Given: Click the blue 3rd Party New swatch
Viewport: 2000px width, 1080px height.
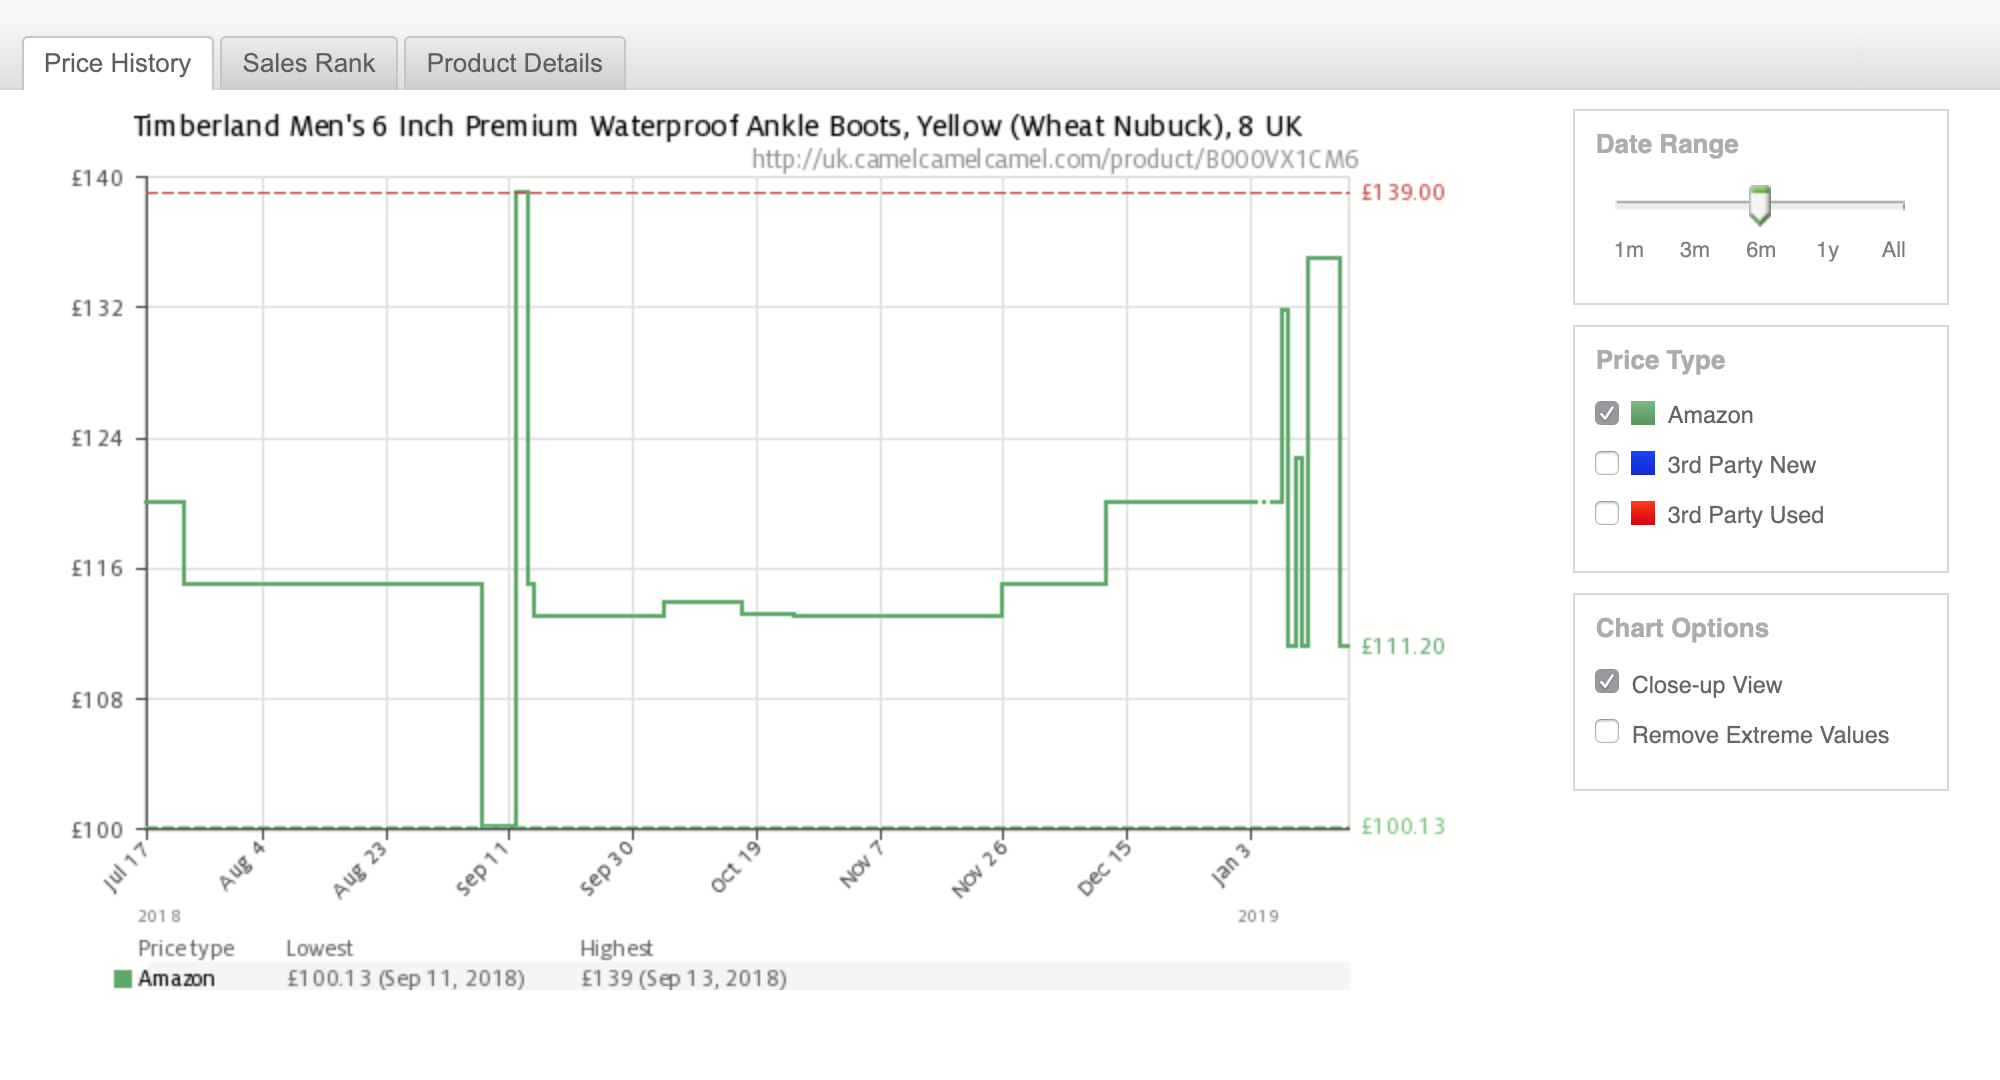Looking at the screenshot, I should [x=1643, y=463].
